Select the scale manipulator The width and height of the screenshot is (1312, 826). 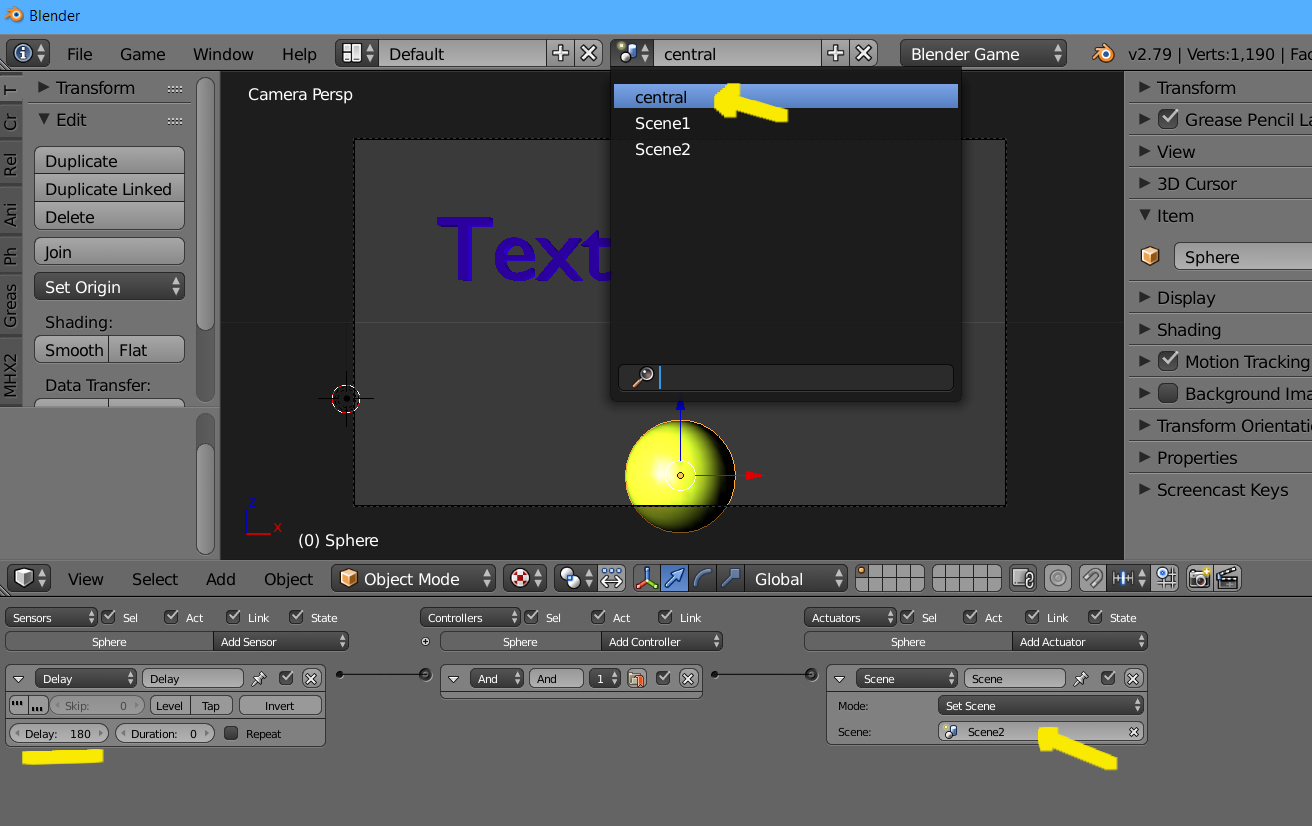pyautogui.click(x=731, y=578)
